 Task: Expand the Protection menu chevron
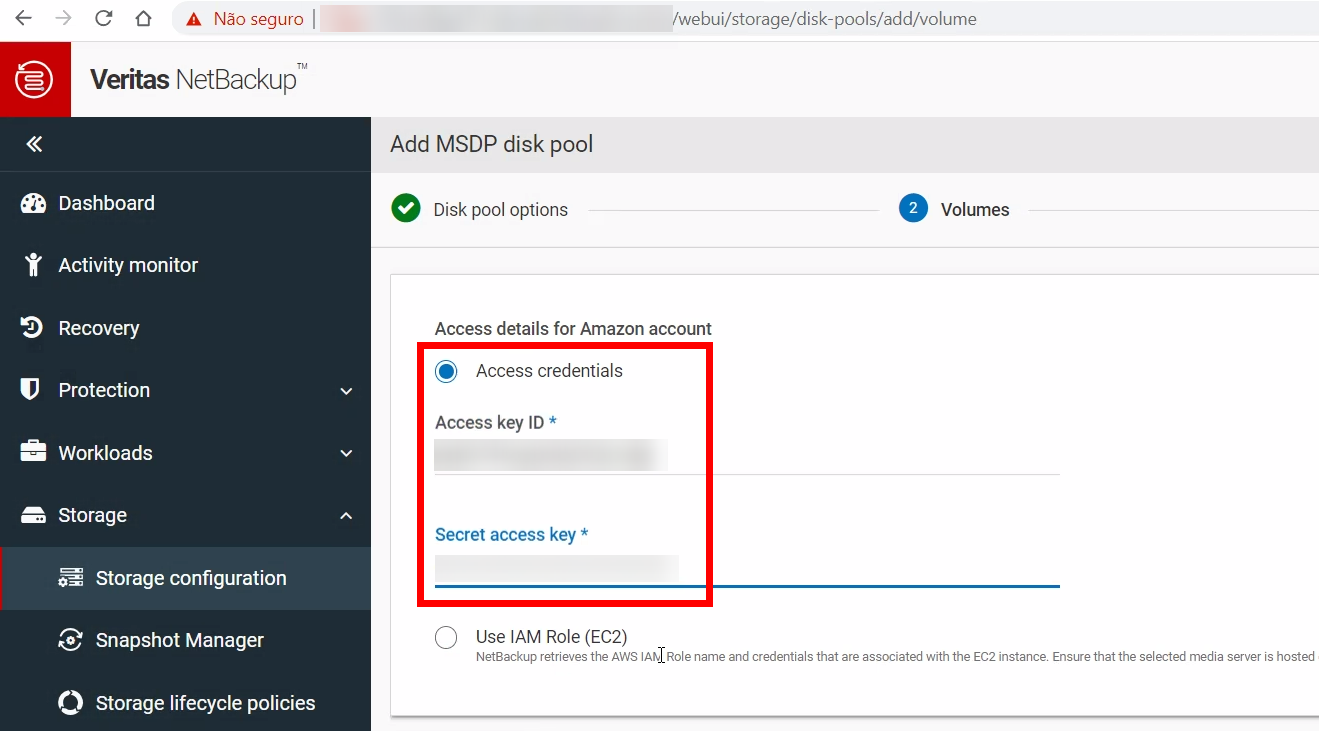346,391
